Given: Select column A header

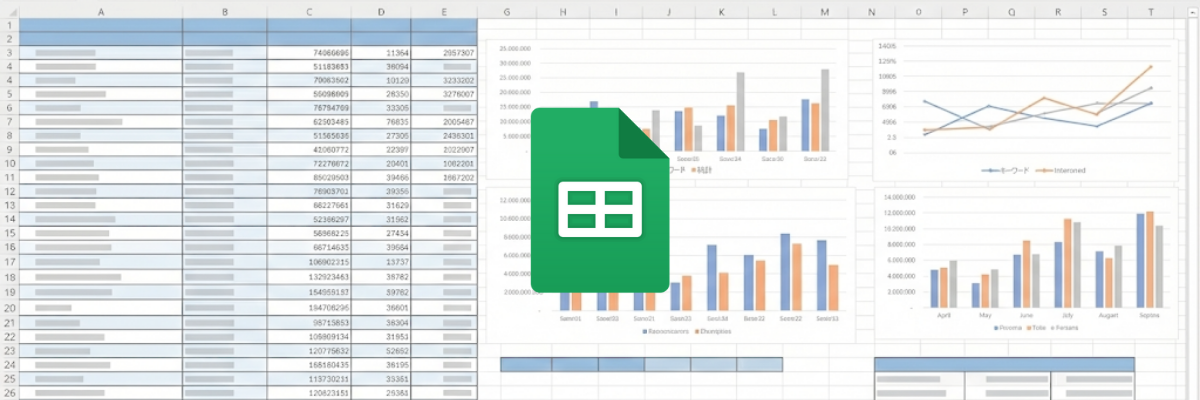Looking at the screenshot, I should pyautogui.click(x=101, y=11).
